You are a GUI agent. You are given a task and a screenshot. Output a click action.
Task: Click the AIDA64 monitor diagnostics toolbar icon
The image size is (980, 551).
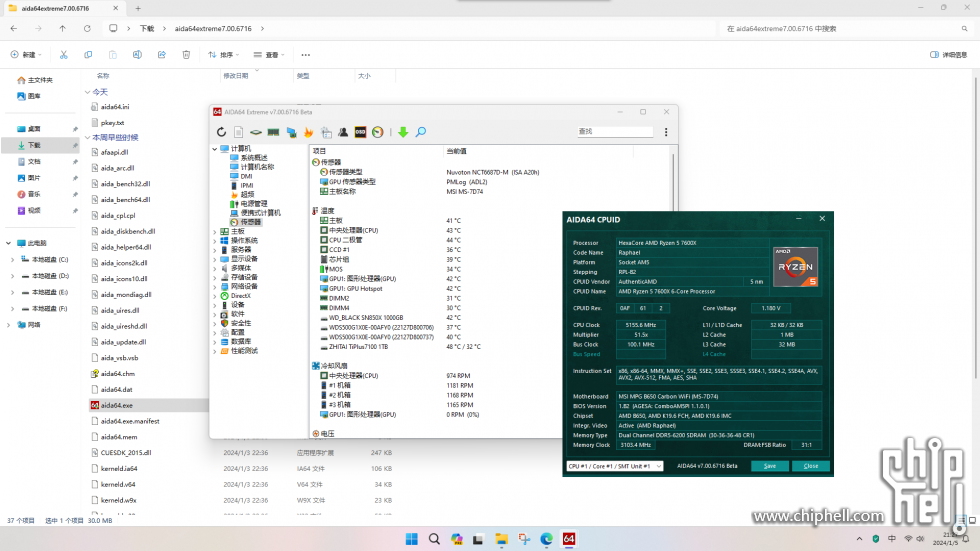291,132
